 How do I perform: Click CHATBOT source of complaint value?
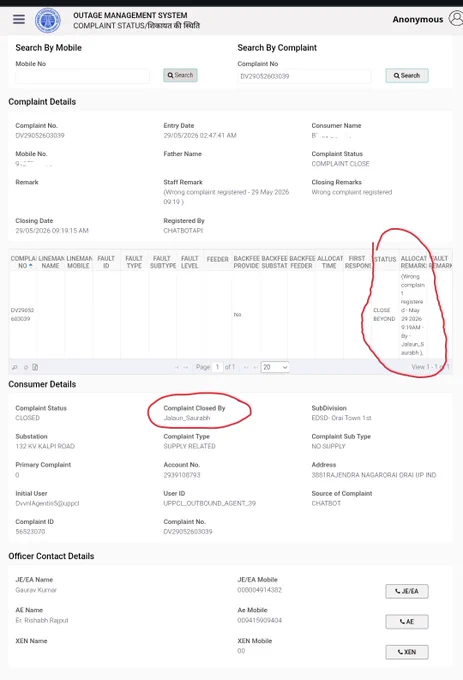tap(326, 503)
